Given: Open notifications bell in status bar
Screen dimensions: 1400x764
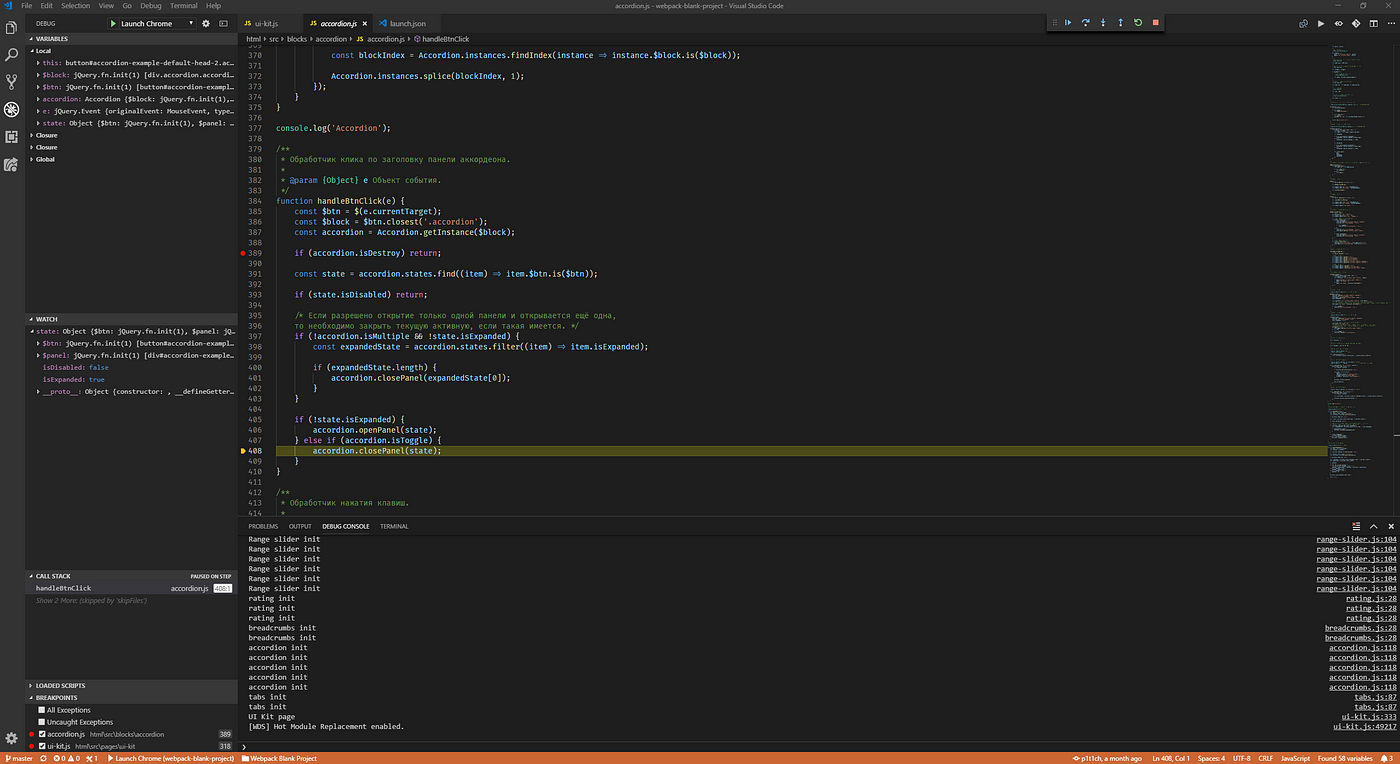Looking at the screenshot, I should [x=1386, y=758].
